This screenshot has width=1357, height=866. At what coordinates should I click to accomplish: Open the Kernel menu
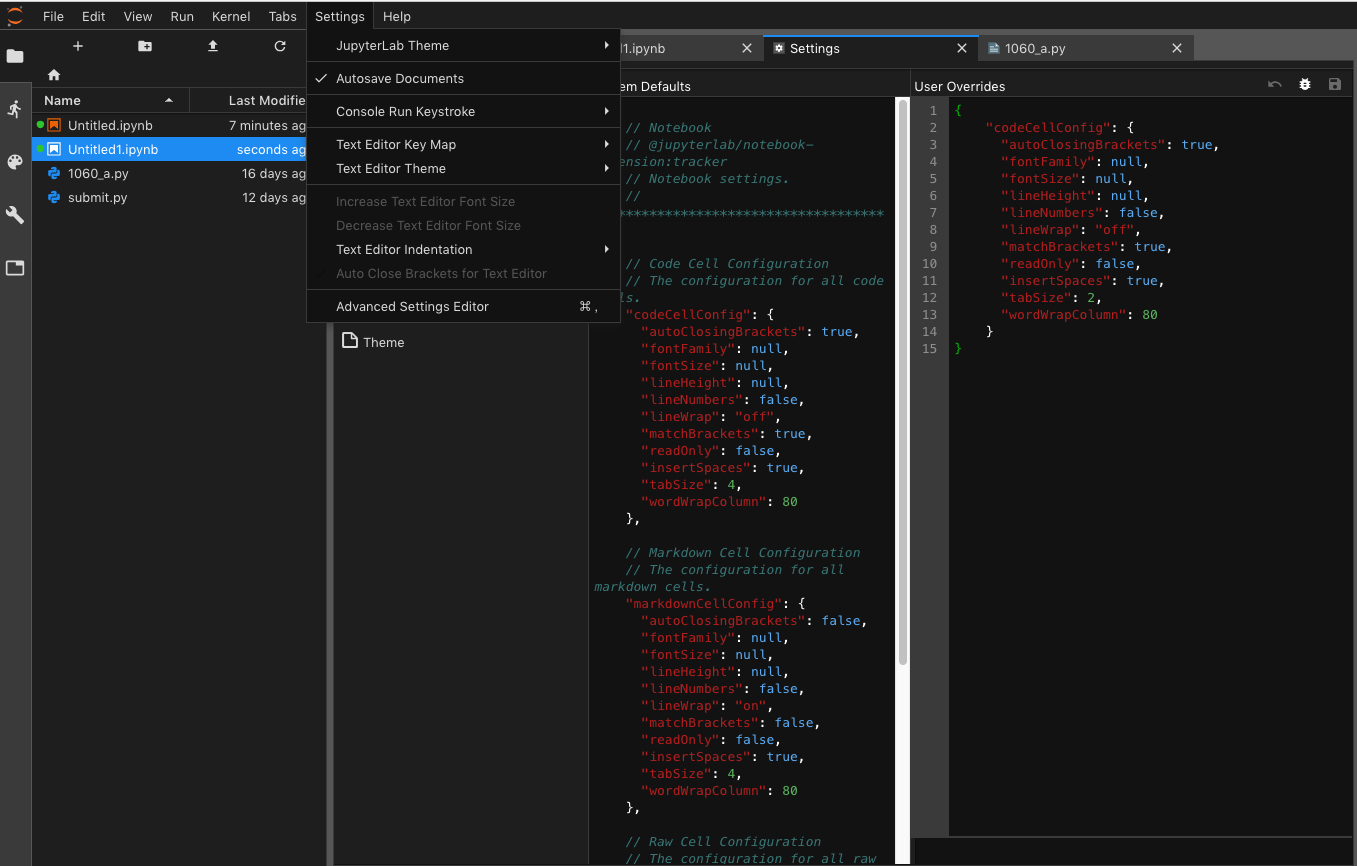(231, 16)
